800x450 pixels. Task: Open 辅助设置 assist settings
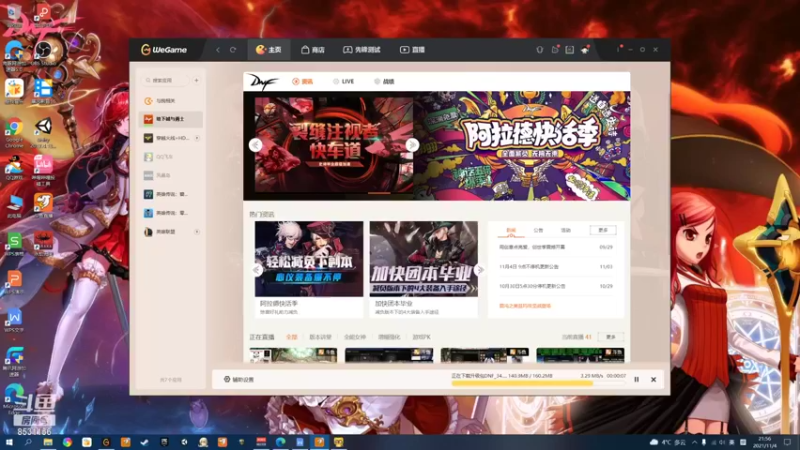click(x=239, y=380)
